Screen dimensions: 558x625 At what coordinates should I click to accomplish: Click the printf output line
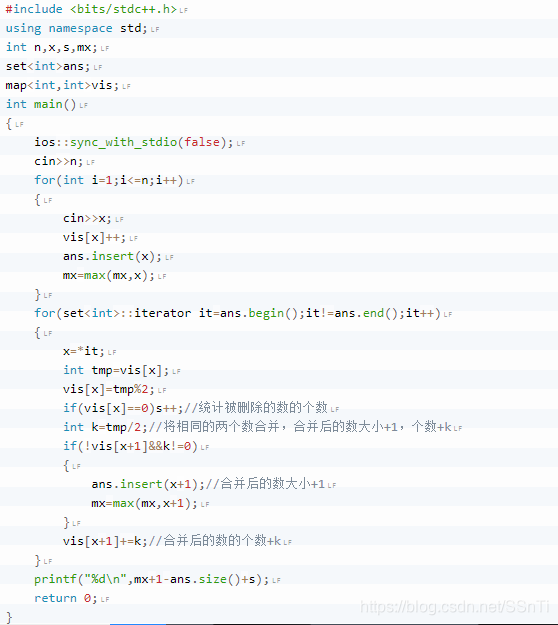tap(151, 579)
